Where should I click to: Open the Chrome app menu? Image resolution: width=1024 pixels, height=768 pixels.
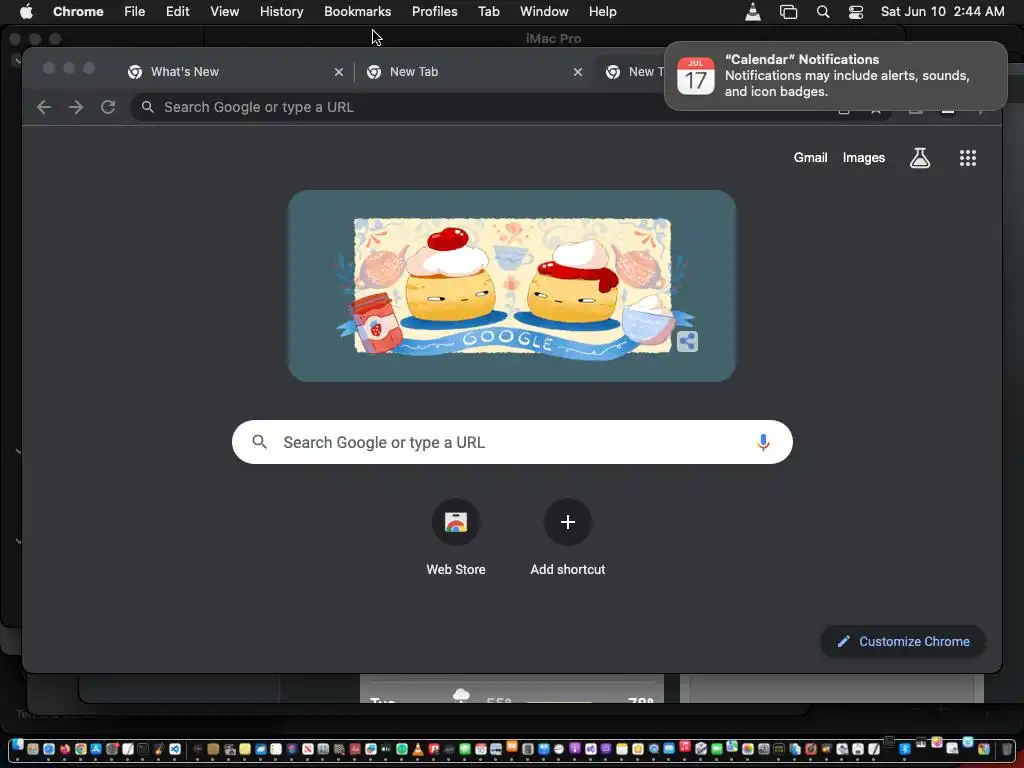tap(78, 11)
